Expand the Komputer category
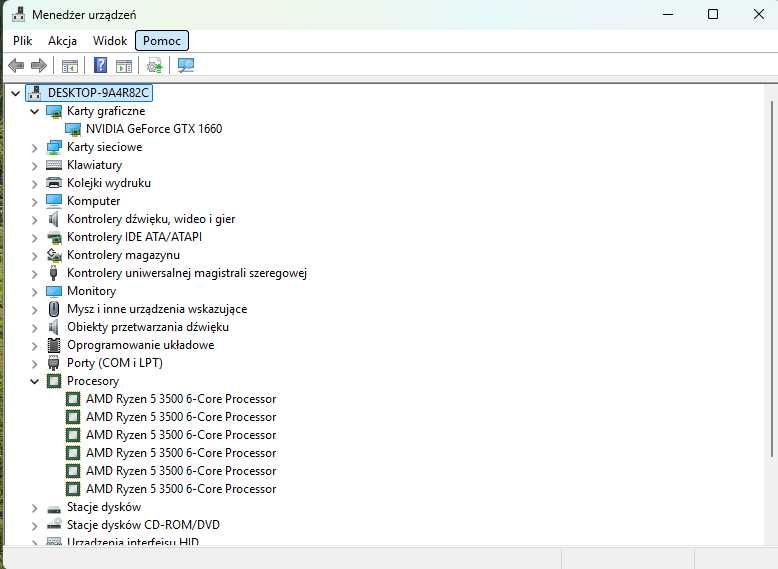Screen dimensions: 778x569 34,202
